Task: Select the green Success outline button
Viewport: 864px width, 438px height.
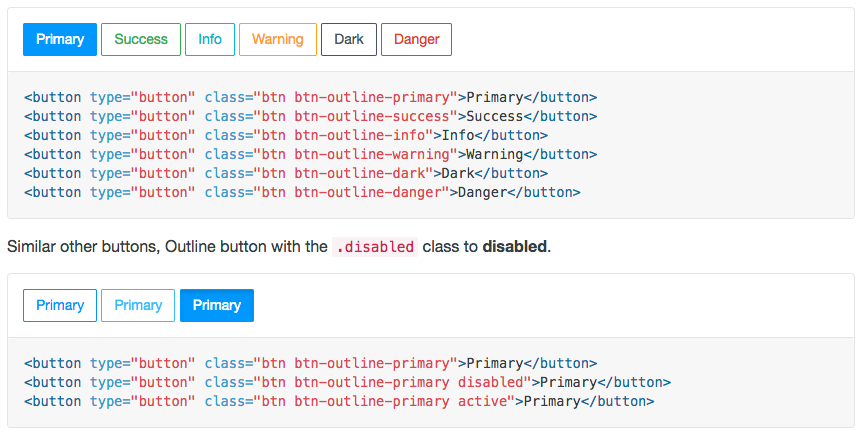Action: (x=141, y=39)
